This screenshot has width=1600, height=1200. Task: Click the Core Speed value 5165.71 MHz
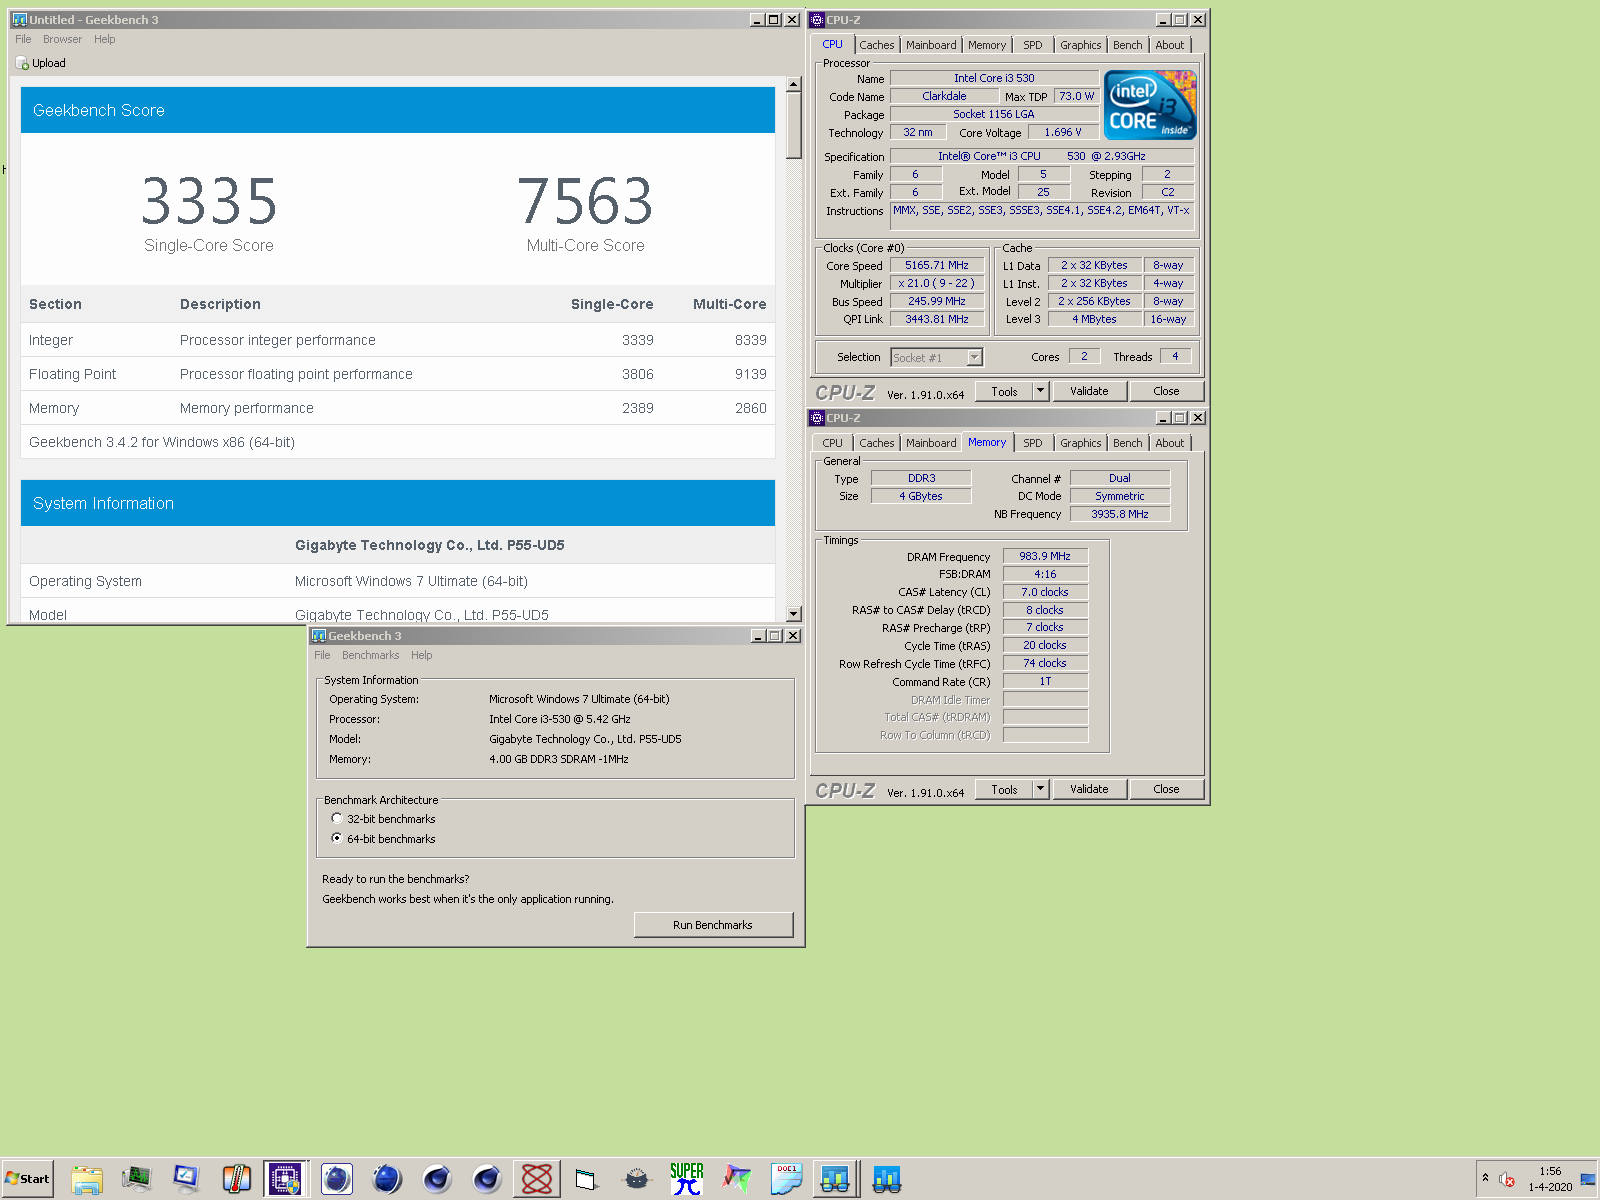(x=937, y=265)
